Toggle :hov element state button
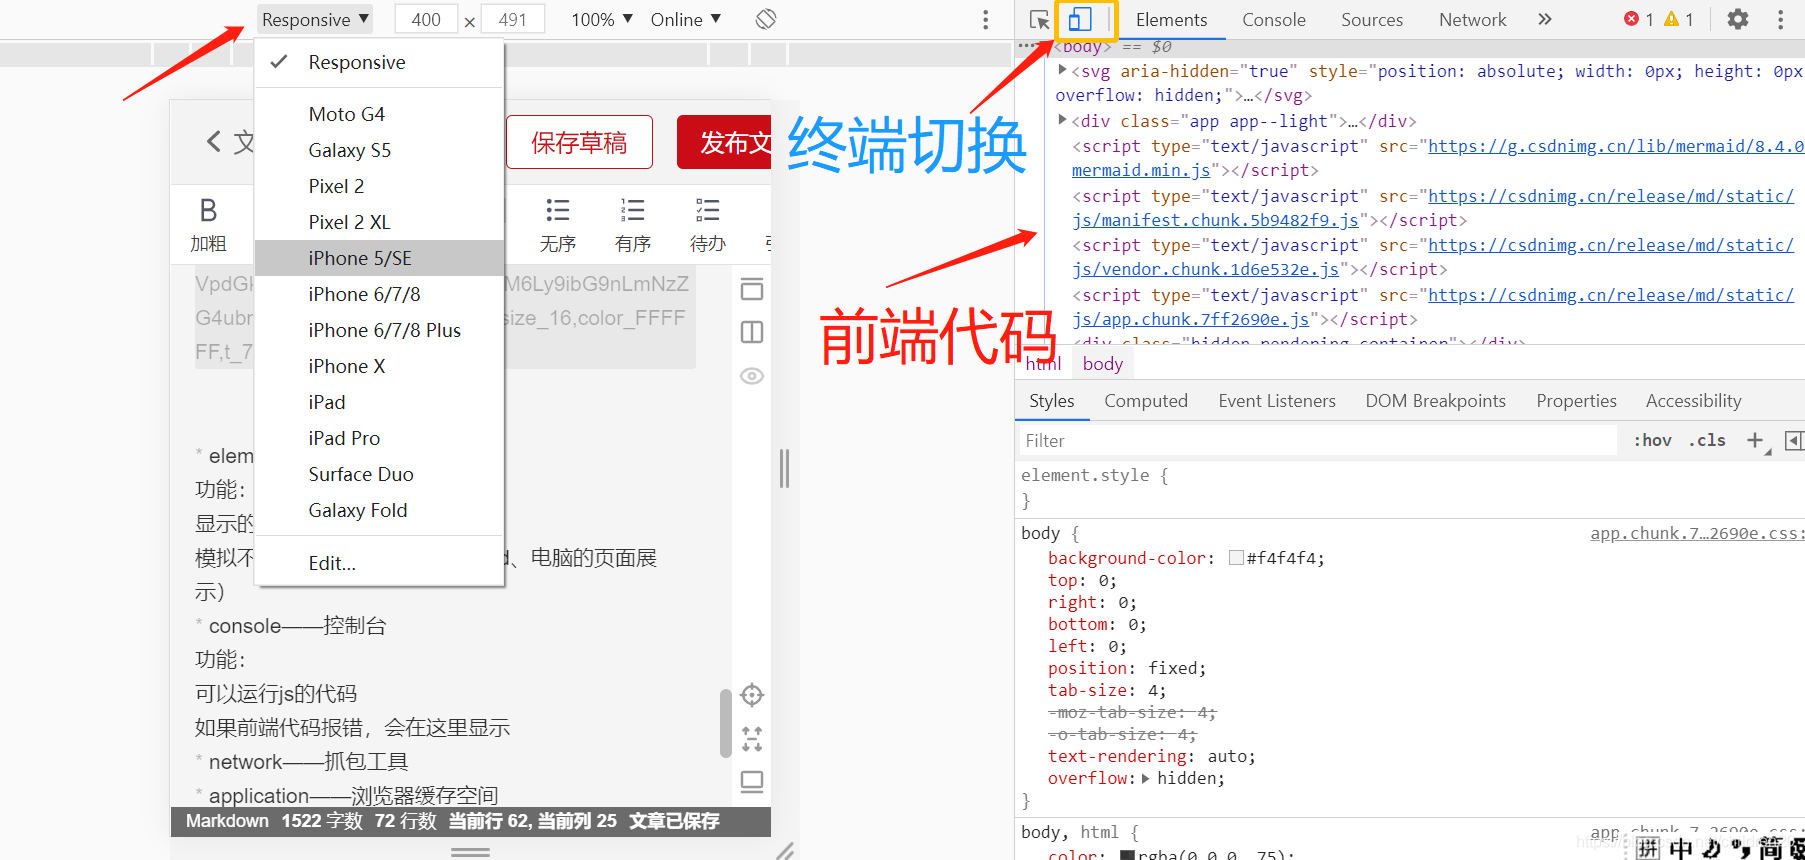Viewport: 1805px width, 860px height. pyautogui.click(x=1652, y=440)
